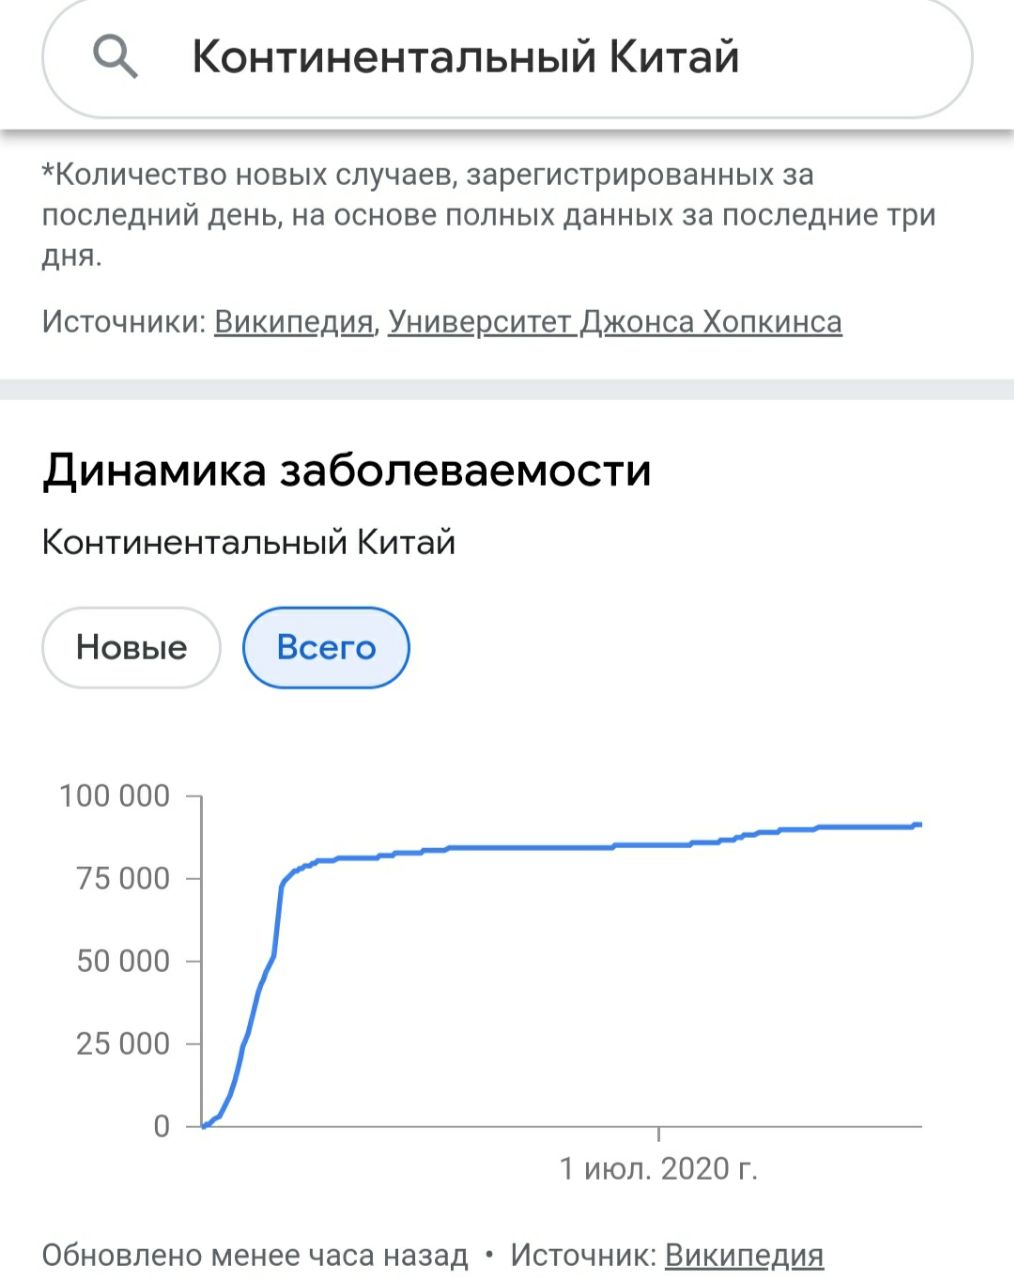This screenshot has width=1014, height=1280.
Task: Click the 75 000 y-axis label
Action: point(122,879)
